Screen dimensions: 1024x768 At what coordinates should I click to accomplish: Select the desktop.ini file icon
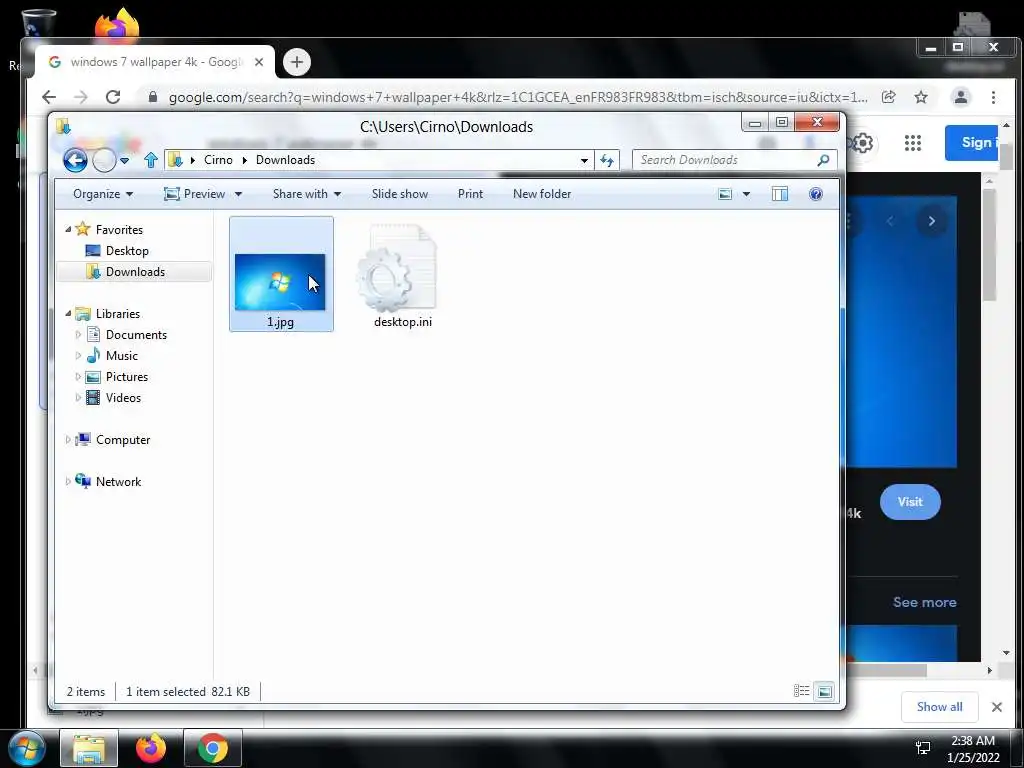coord(397,268)
